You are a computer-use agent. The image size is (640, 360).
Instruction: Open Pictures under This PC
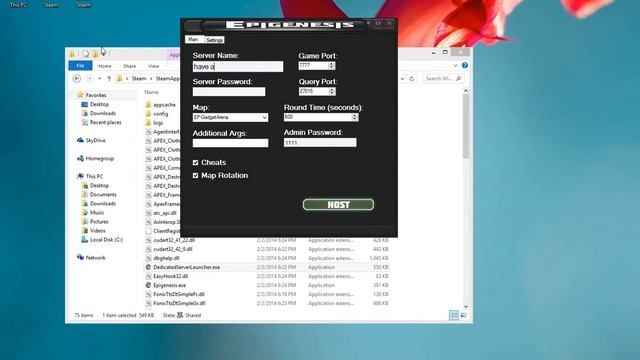pos(99,221)
